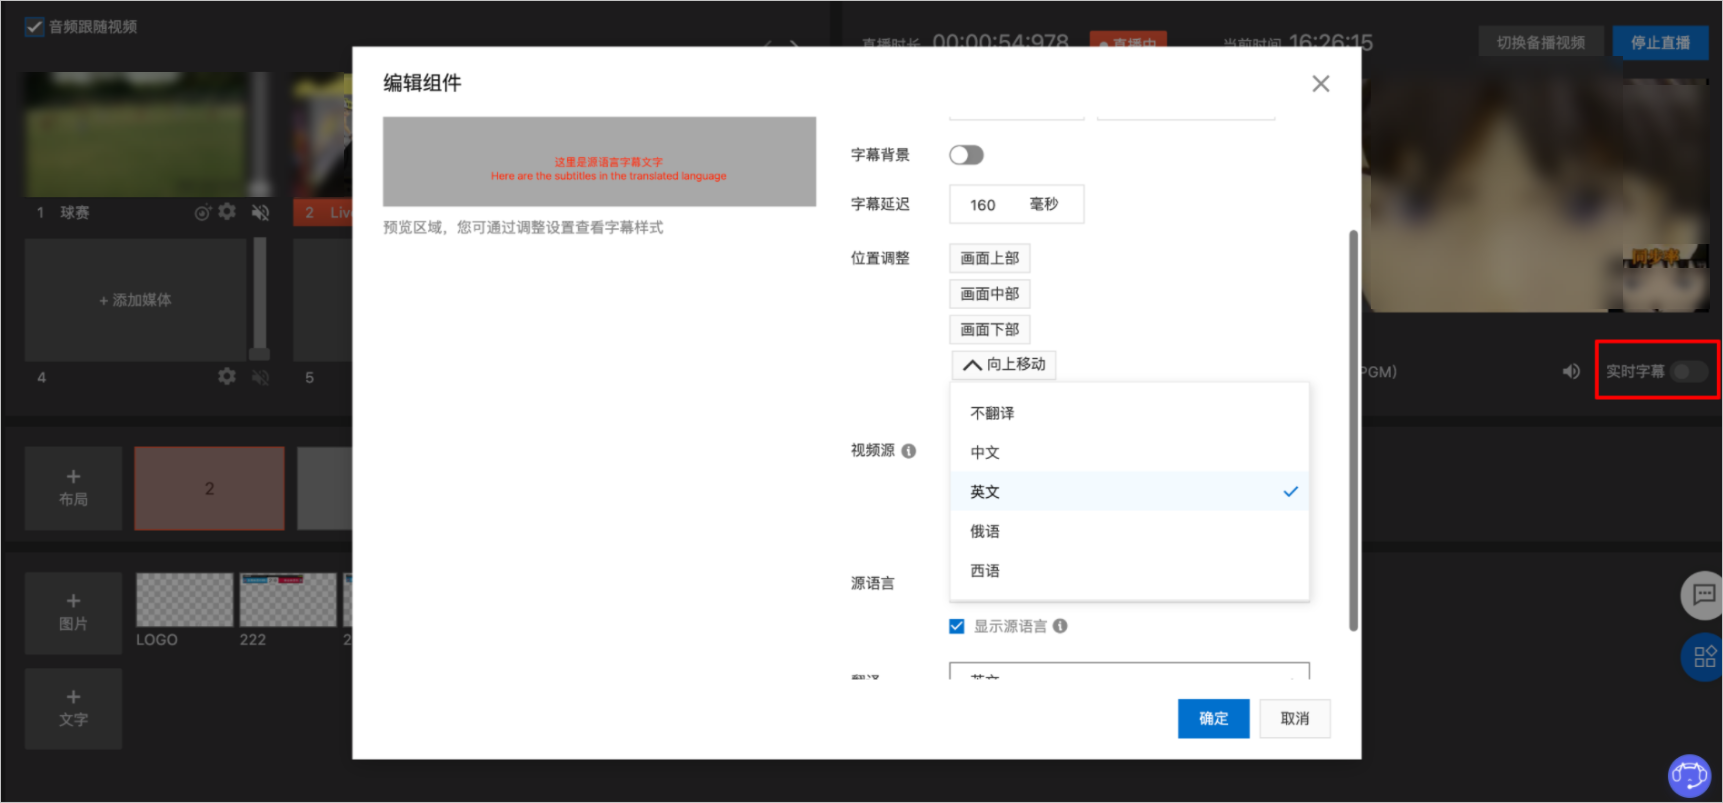Image resolution: width=1723 pixels, height=803 pixels.
Task: Click the 直播中 status badge
Action: pyautogui.click(x=1128, y=42)
